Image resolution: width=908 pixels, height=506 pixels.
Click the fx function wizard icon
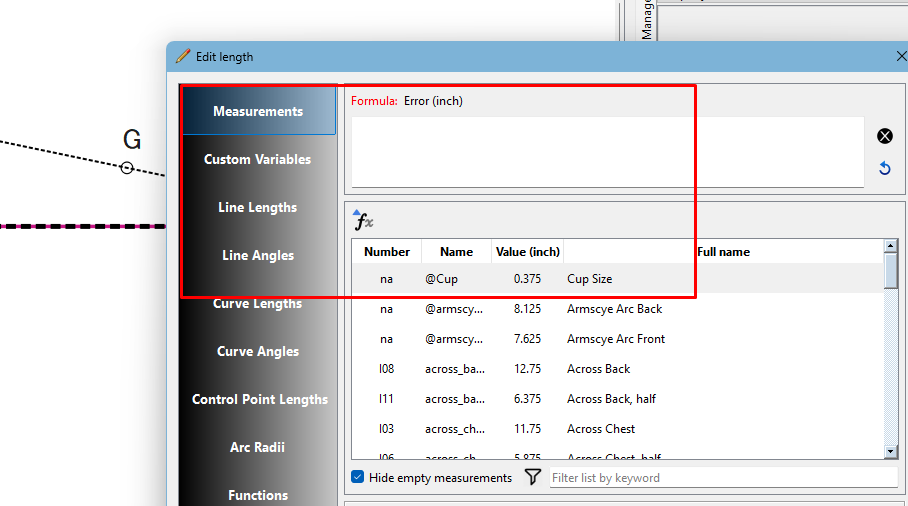[x=364, y=222]
